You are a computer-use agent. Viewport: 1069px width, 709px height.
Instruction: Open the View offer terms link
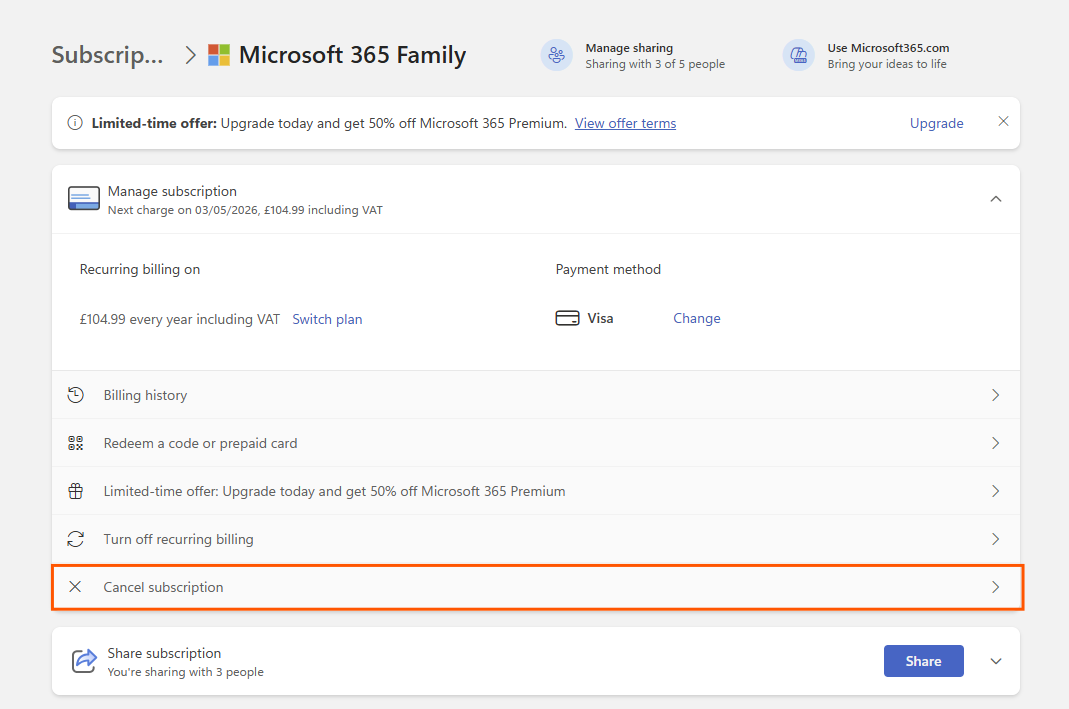click(x=625, y=124)
